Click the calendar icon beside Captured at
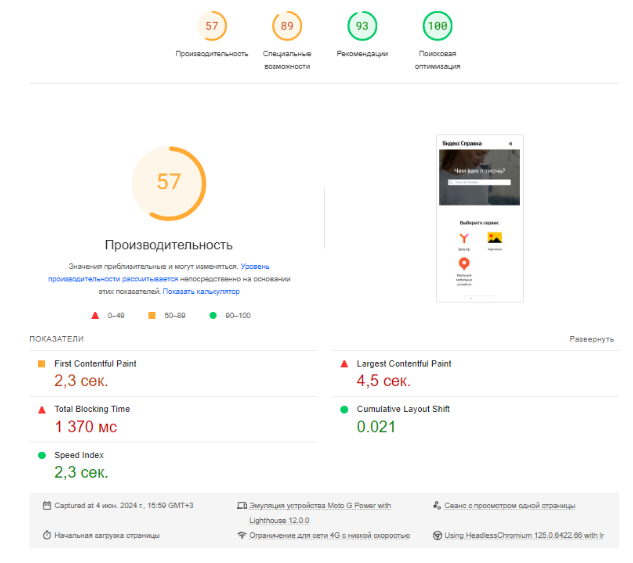The image size is (633, 563). tap(47, 505)
